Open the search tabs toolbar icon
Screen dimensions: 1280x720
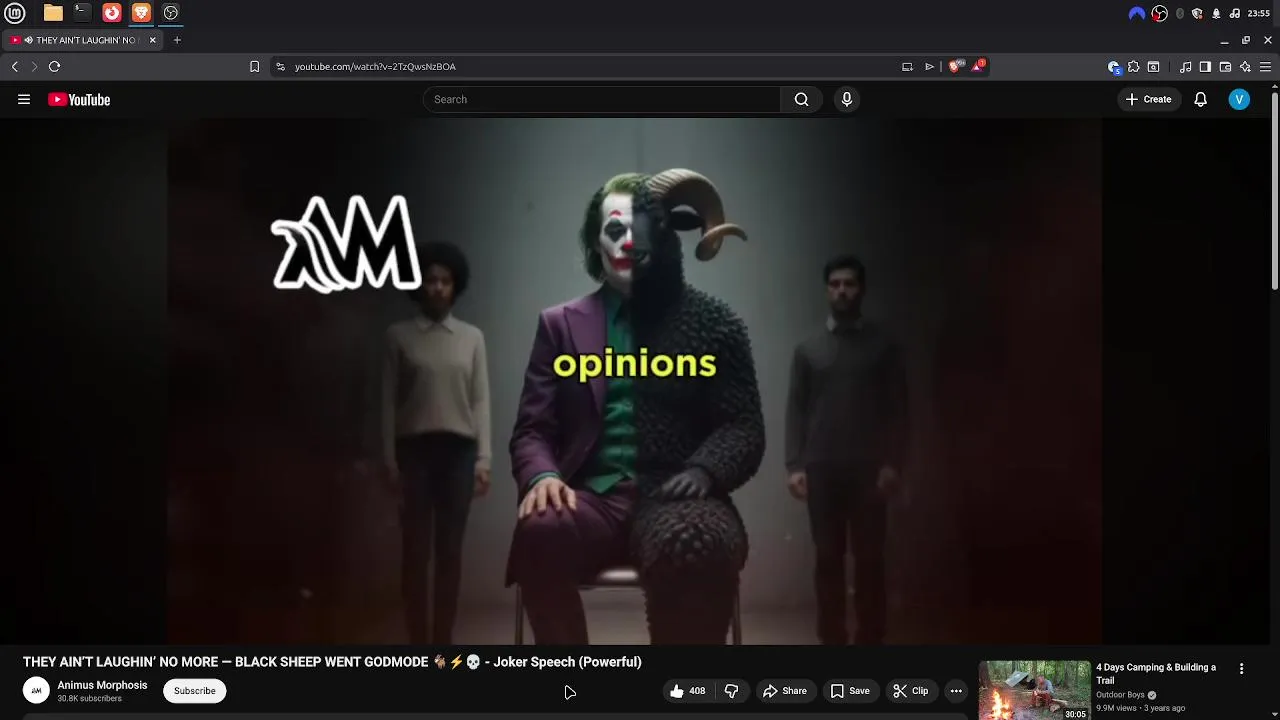(1153, 67)
